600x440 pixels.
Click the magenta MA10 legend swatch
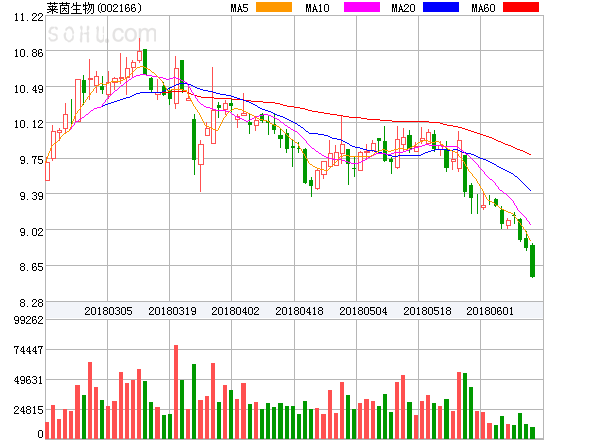(x=362, y=7)
